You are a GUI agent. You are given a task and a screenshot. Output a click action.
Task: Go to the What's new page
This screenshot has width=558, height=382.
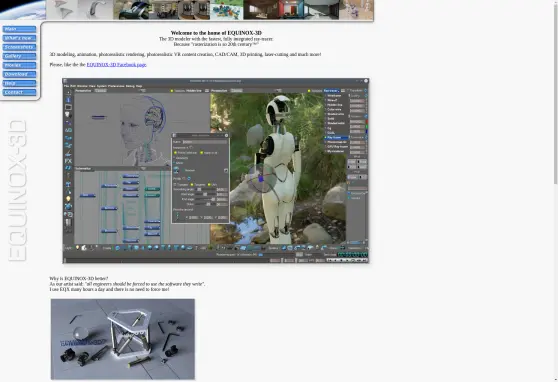[x=19, y=38]
